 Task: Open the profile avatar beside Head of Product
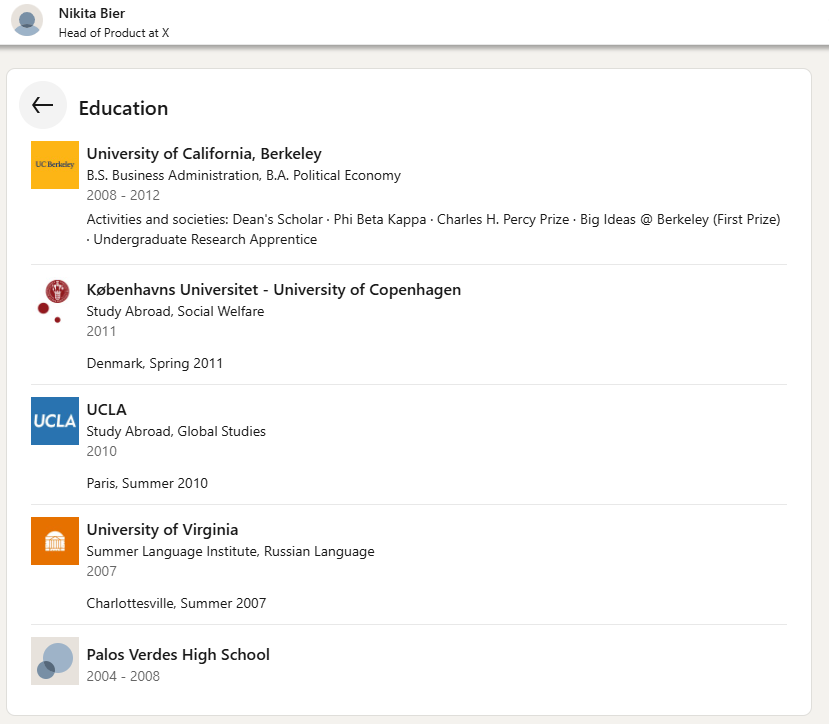pos(27,21)
